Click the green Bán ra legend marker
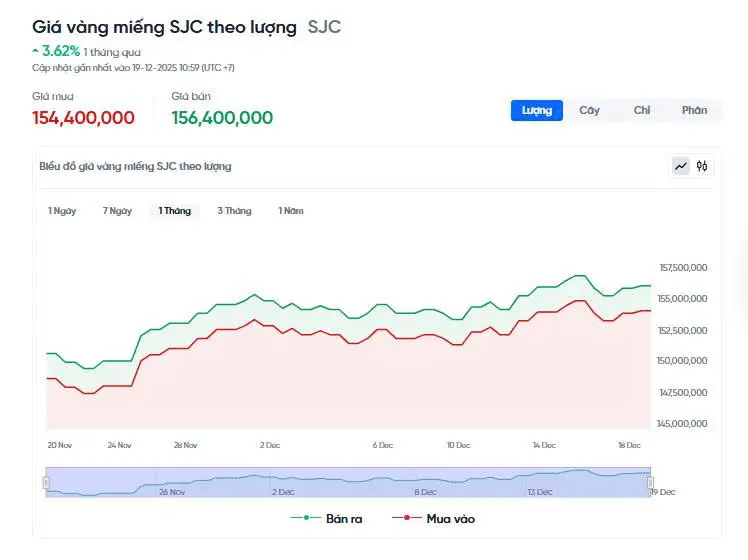 click(x=304, y=518)
